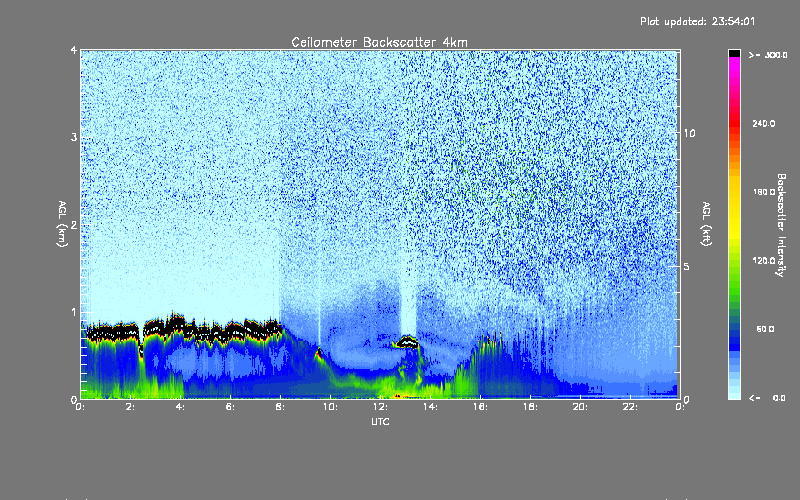Click the "AGL (km)" left axis label
800x500 pixels.
coord(62,224)
